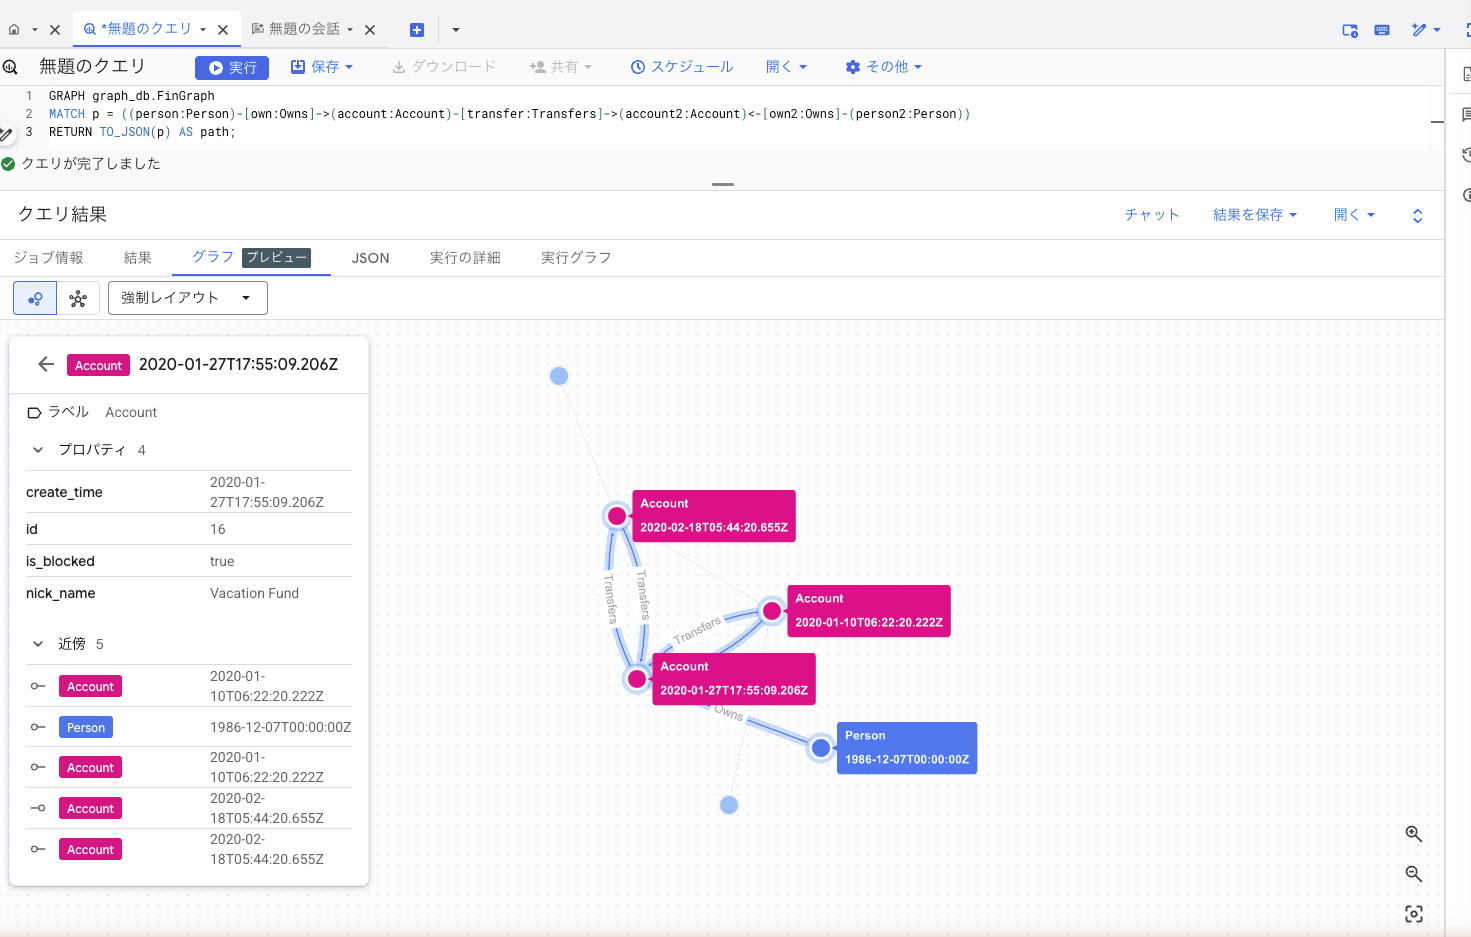Viewport: 1471px width, 937px height.
Task: Click the screen settings icon top right
Action: (x=1350, y=30)
